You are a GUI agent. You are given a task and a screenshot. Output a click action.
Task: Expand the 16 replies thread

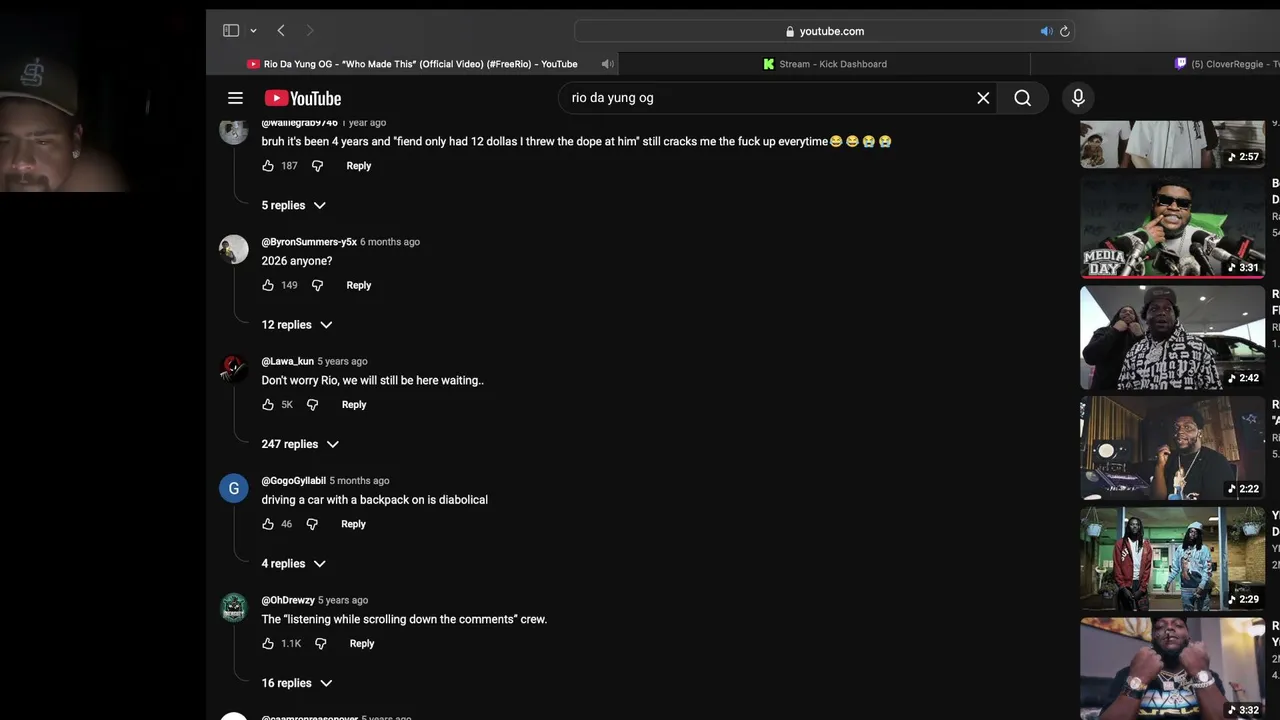(297, 683)
